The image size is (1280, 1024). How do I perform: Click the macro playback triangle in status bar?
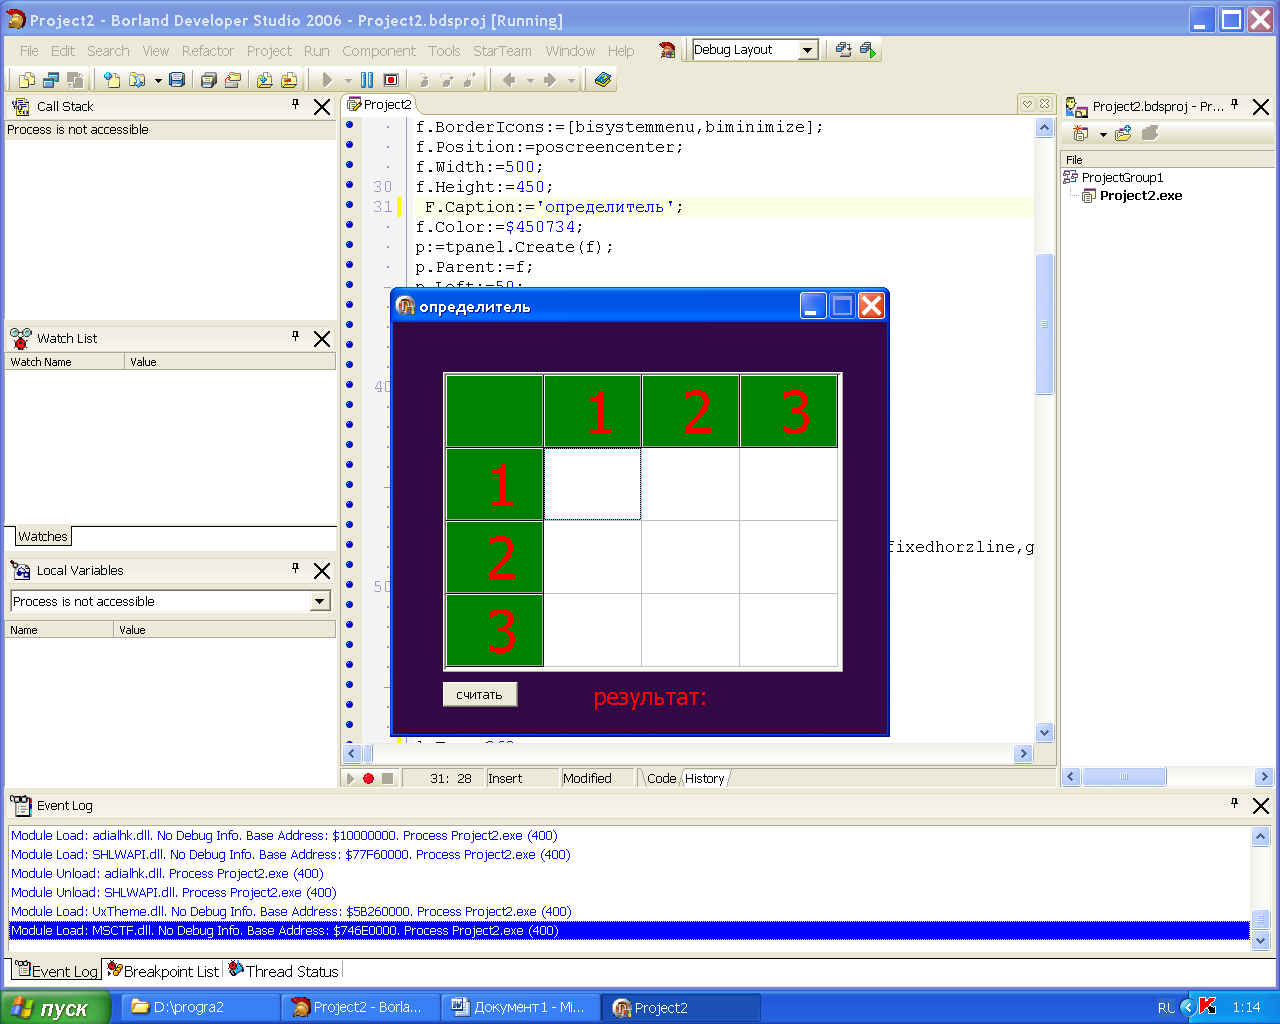(350, 778)
